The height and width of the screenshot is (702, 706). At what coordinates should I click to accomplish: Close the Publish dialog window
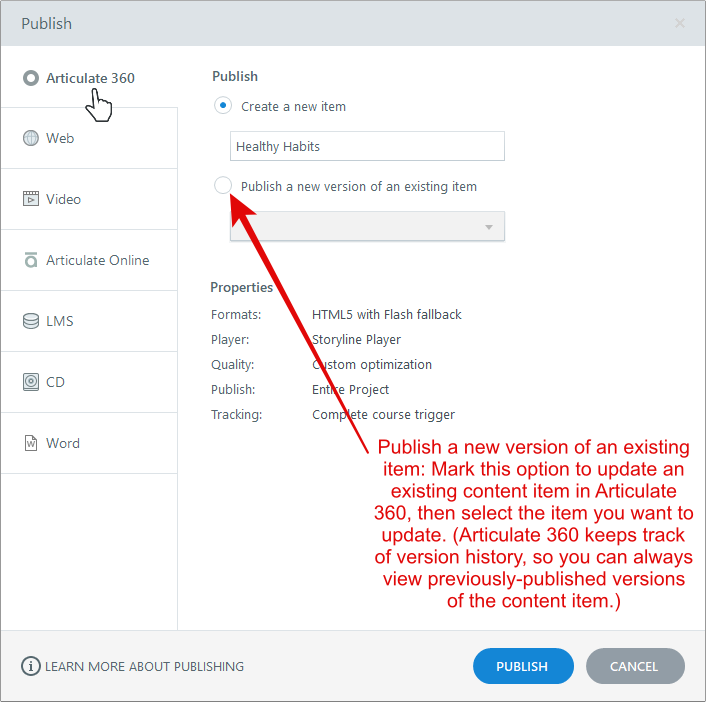coord(680,23)
